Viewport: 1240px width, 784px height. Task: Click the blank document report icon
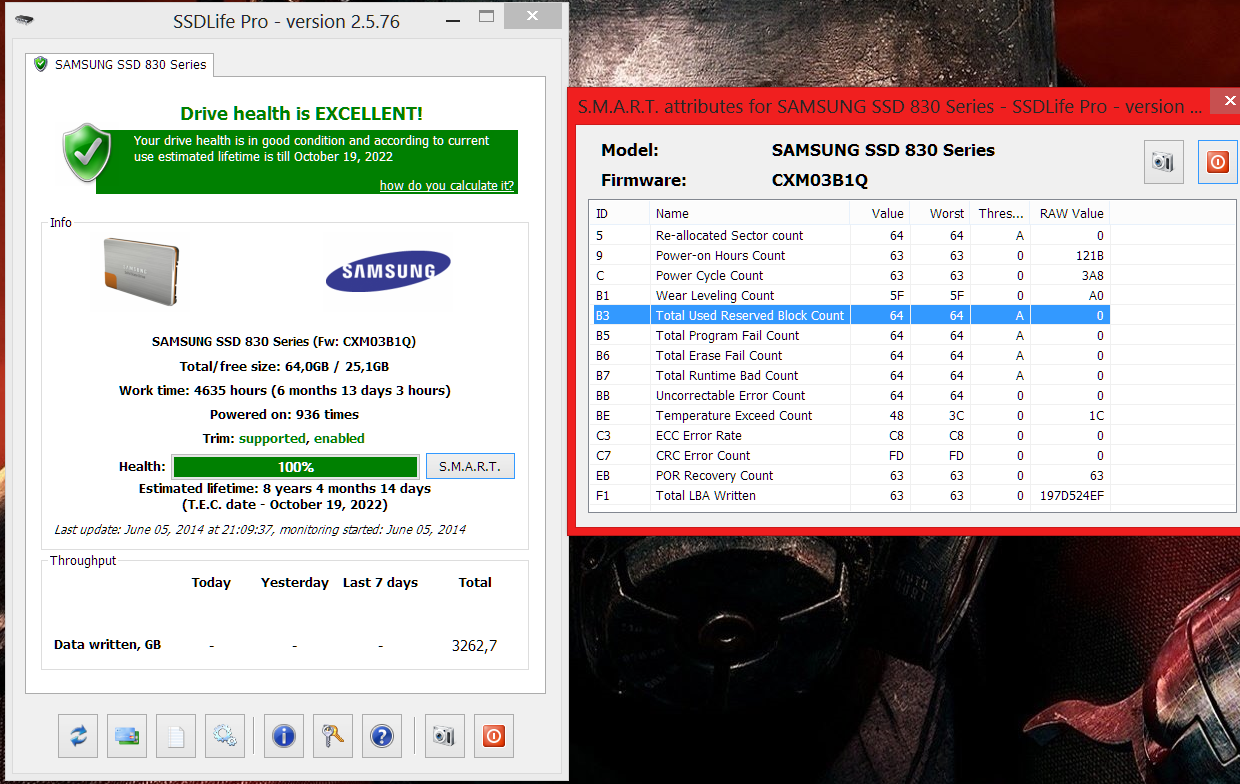[x=176, y=737]
